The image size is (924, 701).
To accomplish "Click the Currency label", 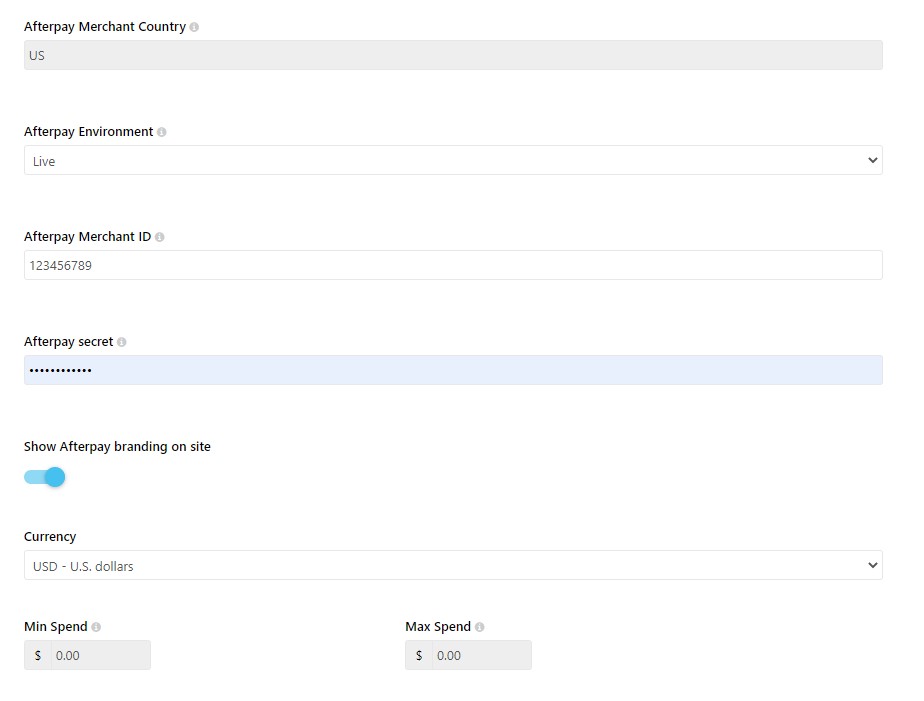I will pyautogui.click(x=50, y=537).
